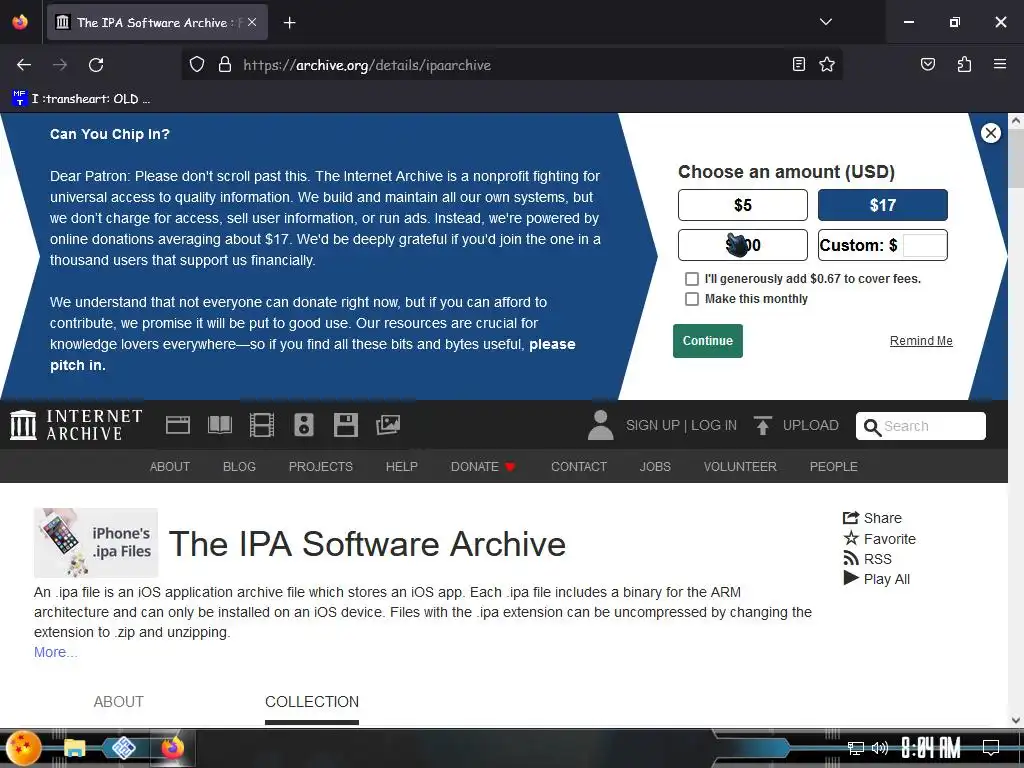Go back to the previous page
This screenshot has width=1024, height=768.
point(24,65)
